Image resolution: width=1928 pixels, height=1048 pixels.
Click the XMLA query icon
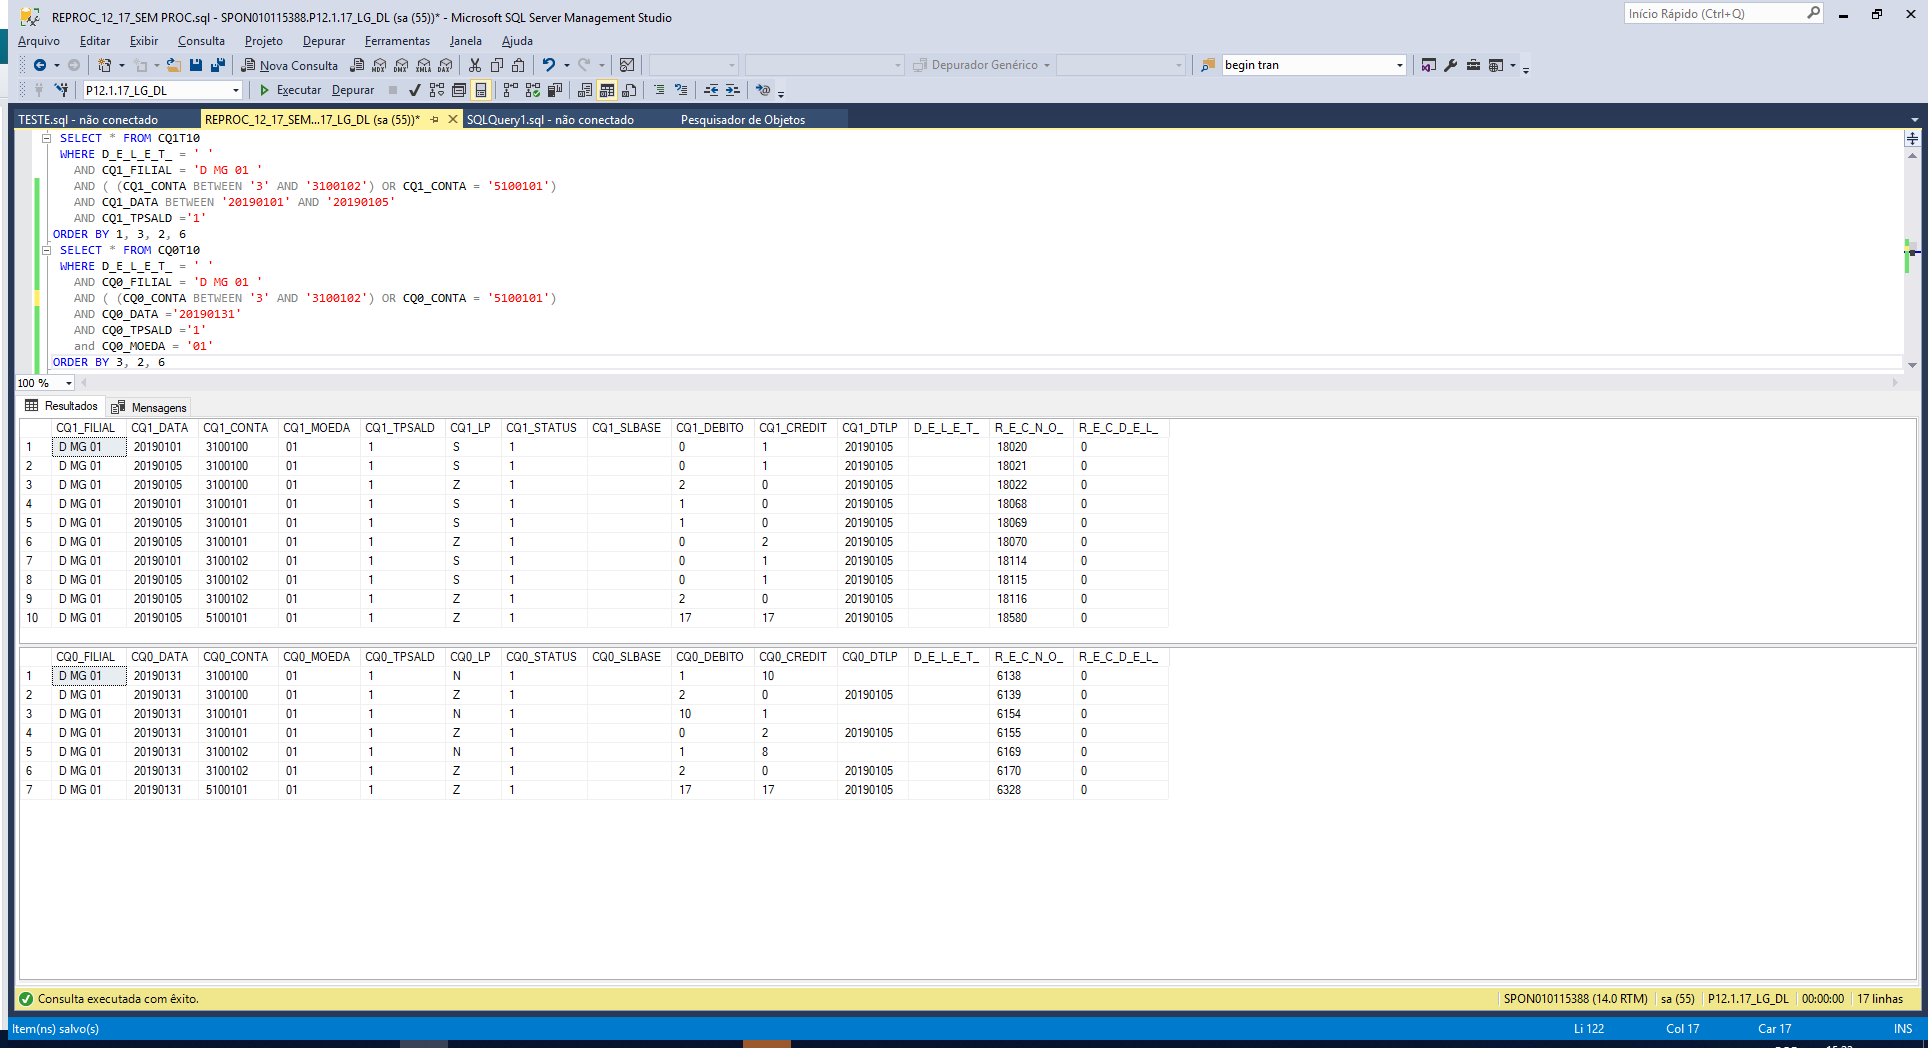point(423,65)
